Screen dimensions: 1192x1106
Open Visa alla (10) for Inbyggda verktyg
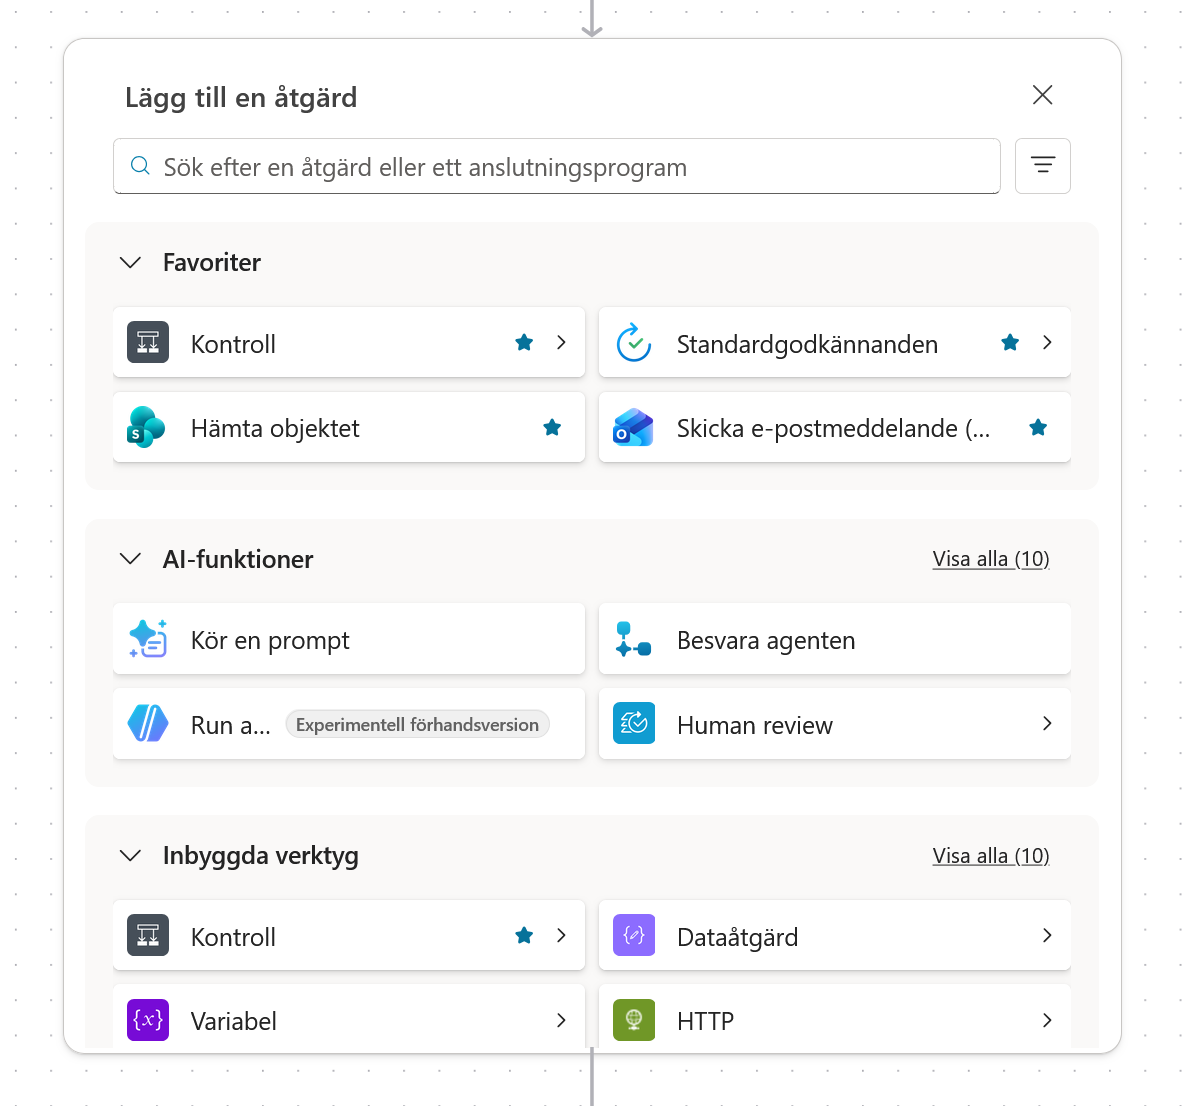[991, 855]
